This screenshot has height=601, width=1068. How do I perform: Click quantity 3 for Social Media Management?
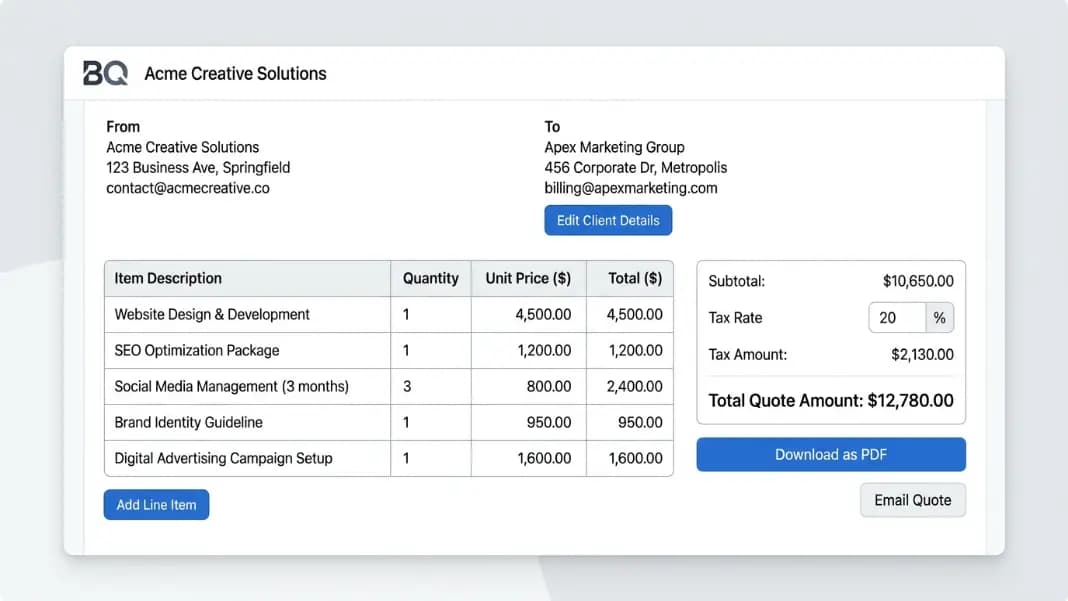pyautogui.click(x=430, y=386)
